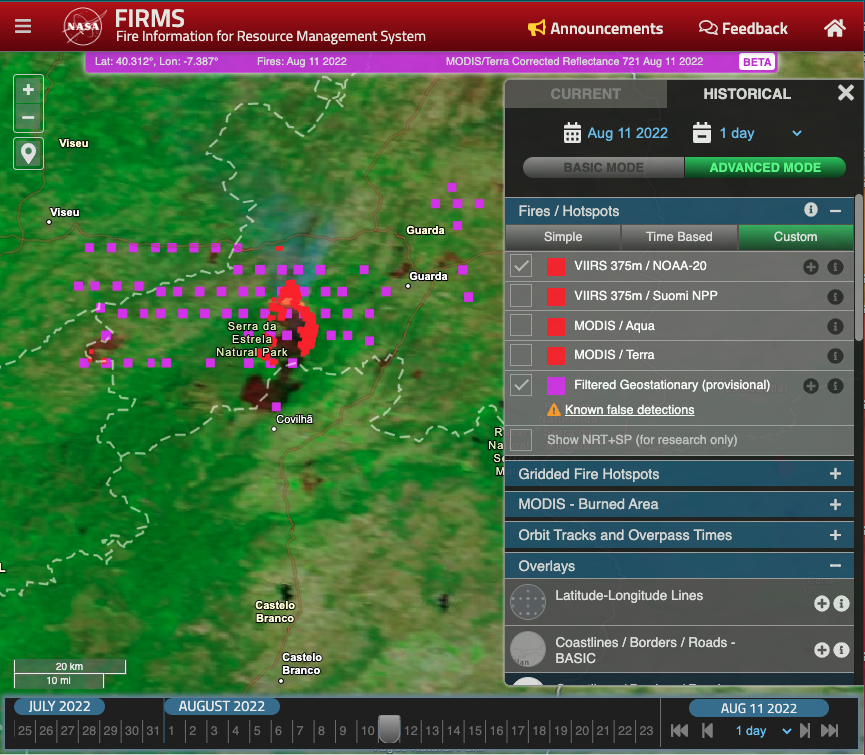
Task: Expand Orbit Tracks and Overpass Times
Action: click(835, 535)
